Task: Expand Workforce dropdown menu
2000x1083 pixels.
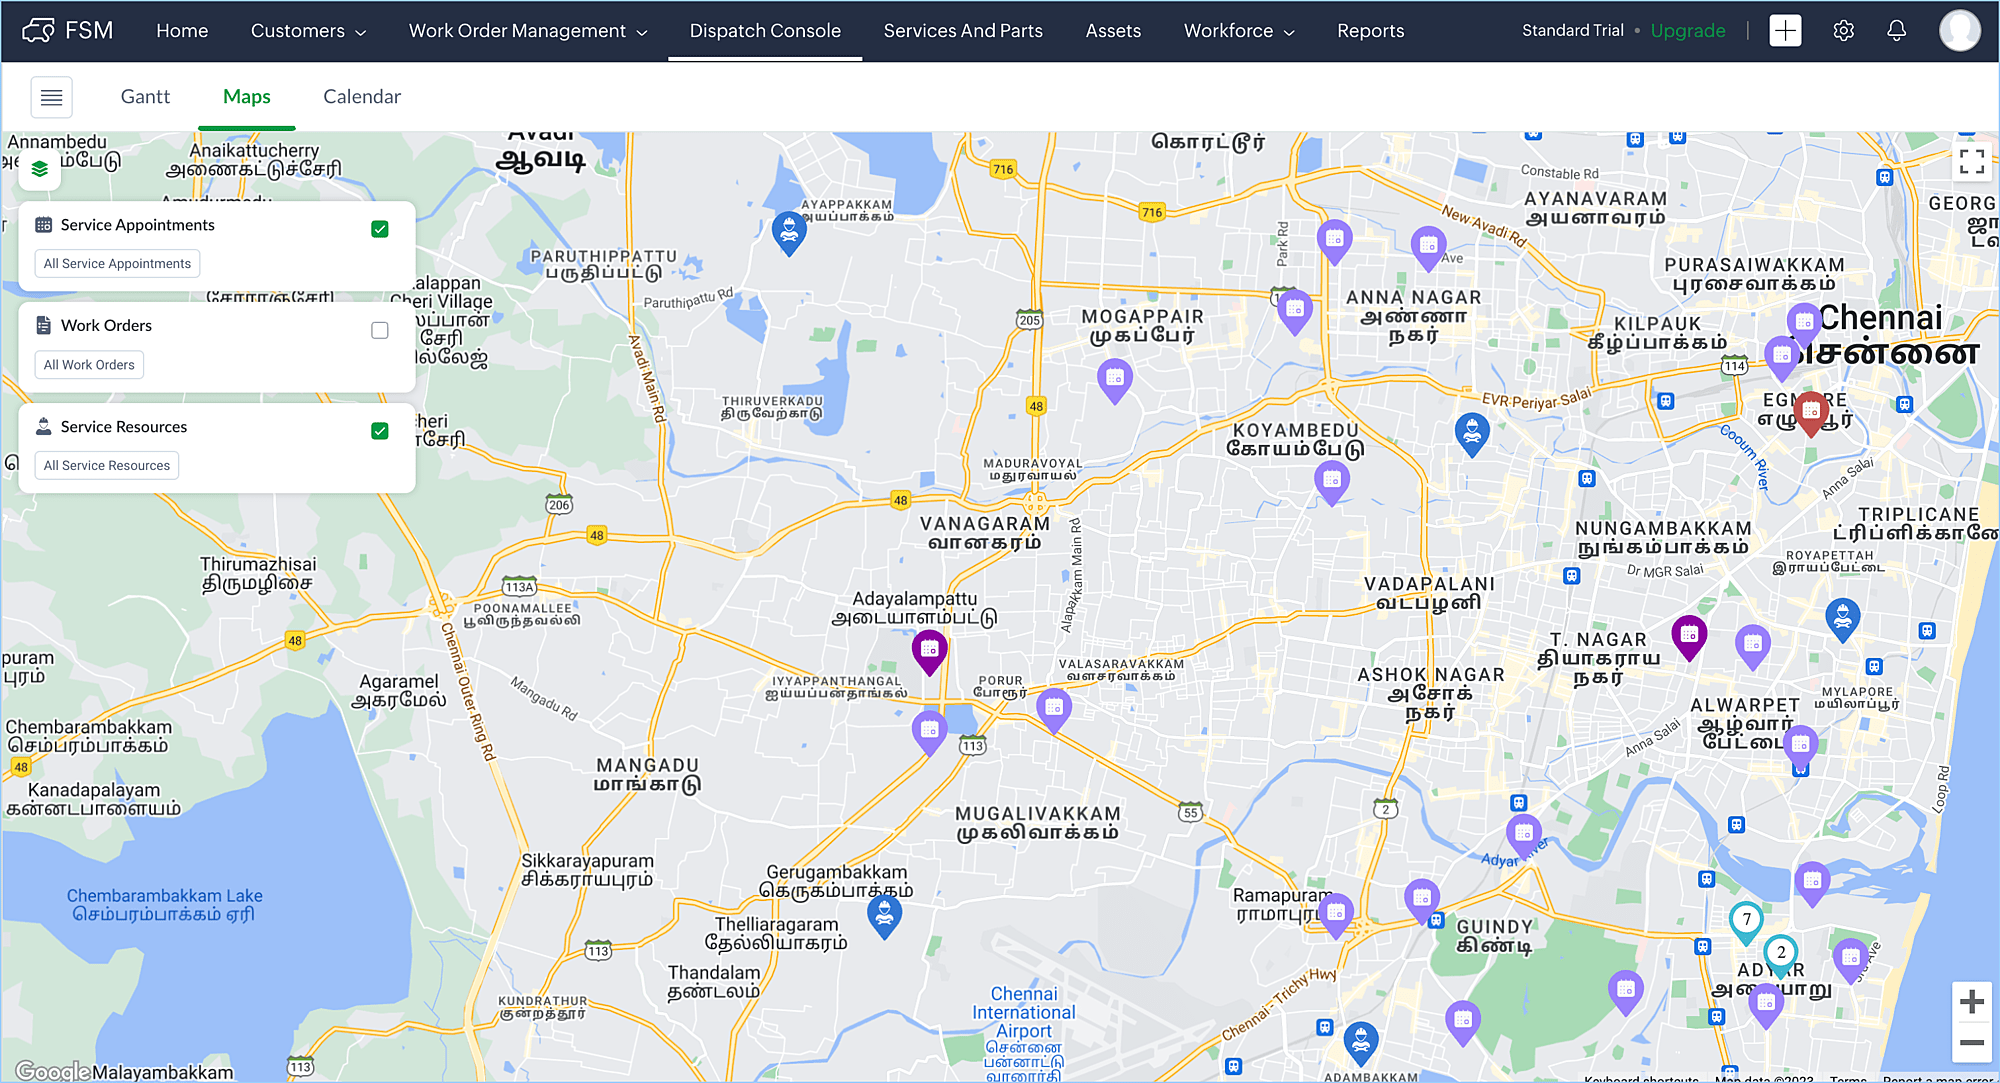Action: click(1239, 31)
